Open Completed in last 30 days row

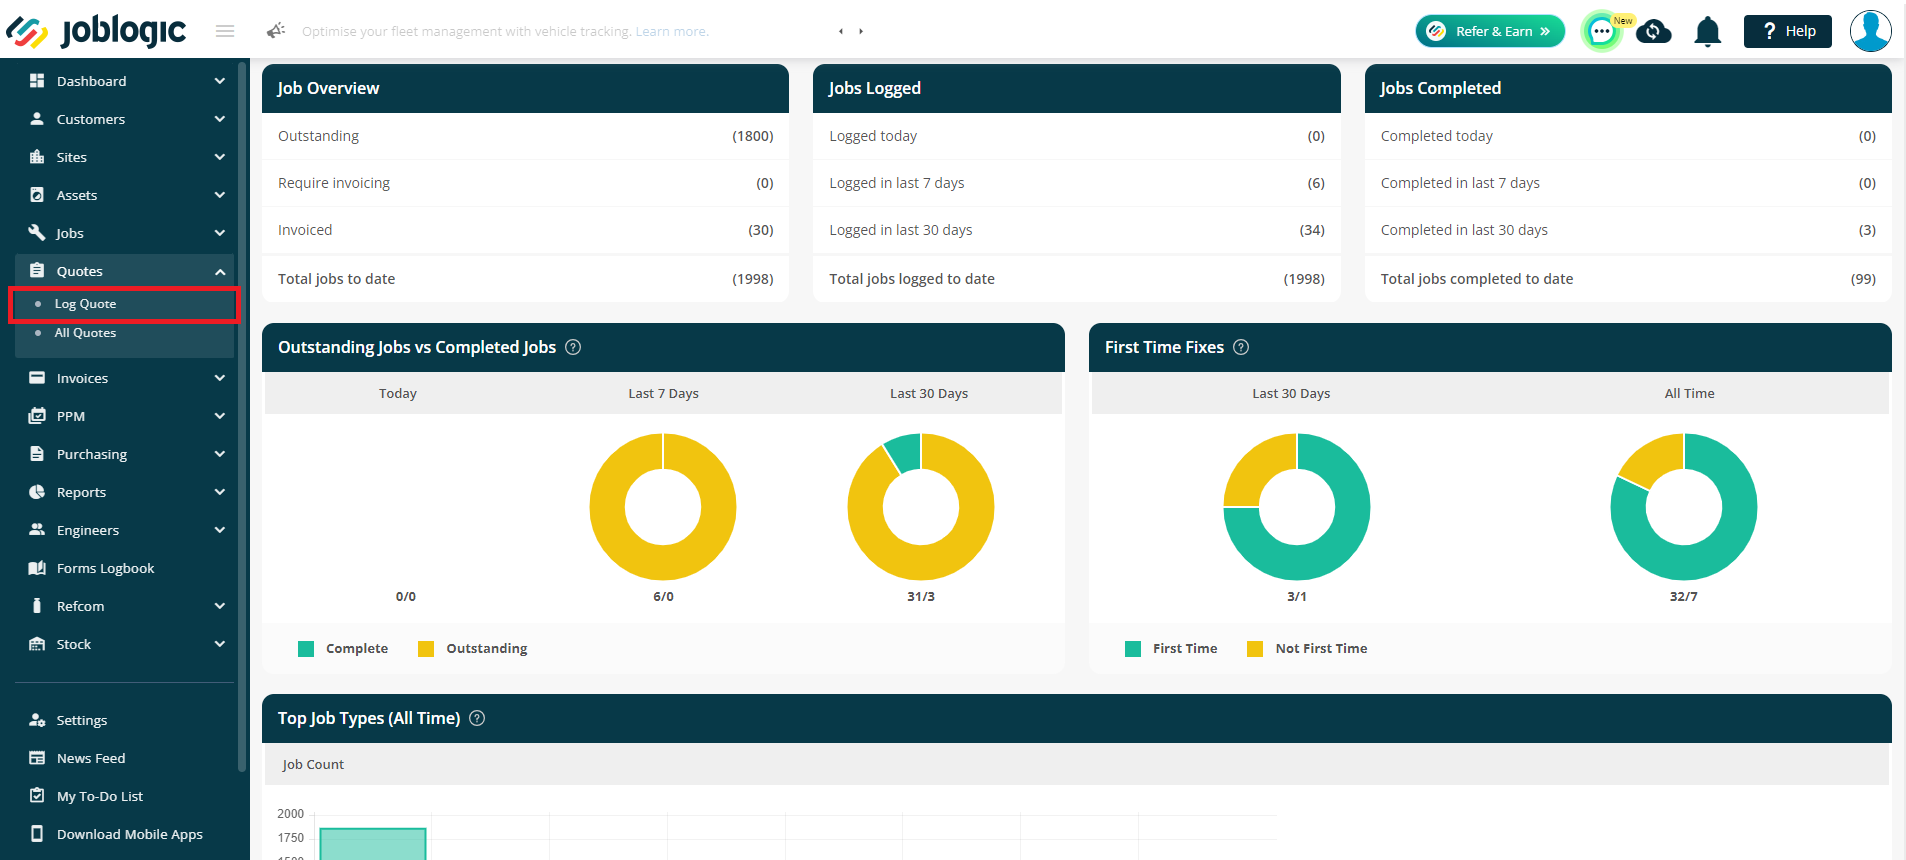1628,230
